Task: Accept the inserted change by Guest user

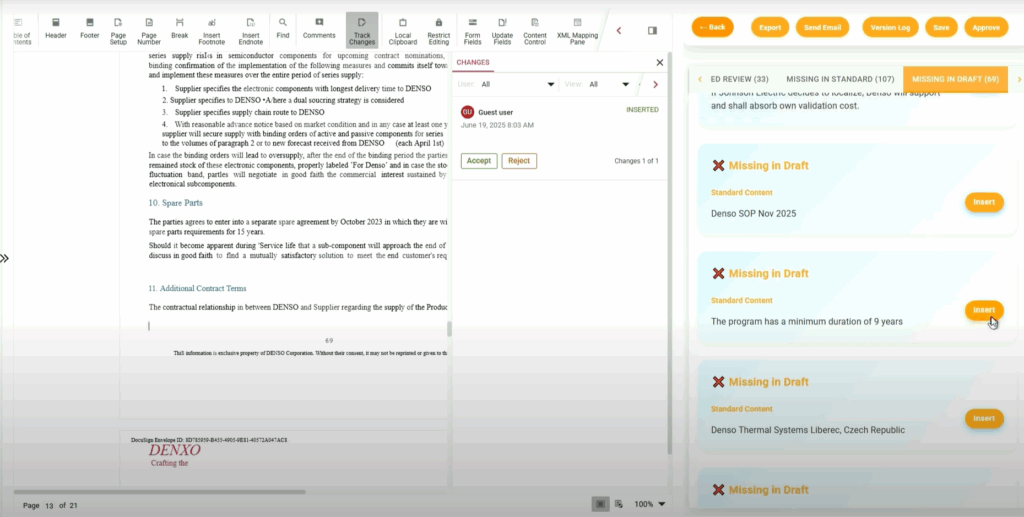Action: point(479,161)
